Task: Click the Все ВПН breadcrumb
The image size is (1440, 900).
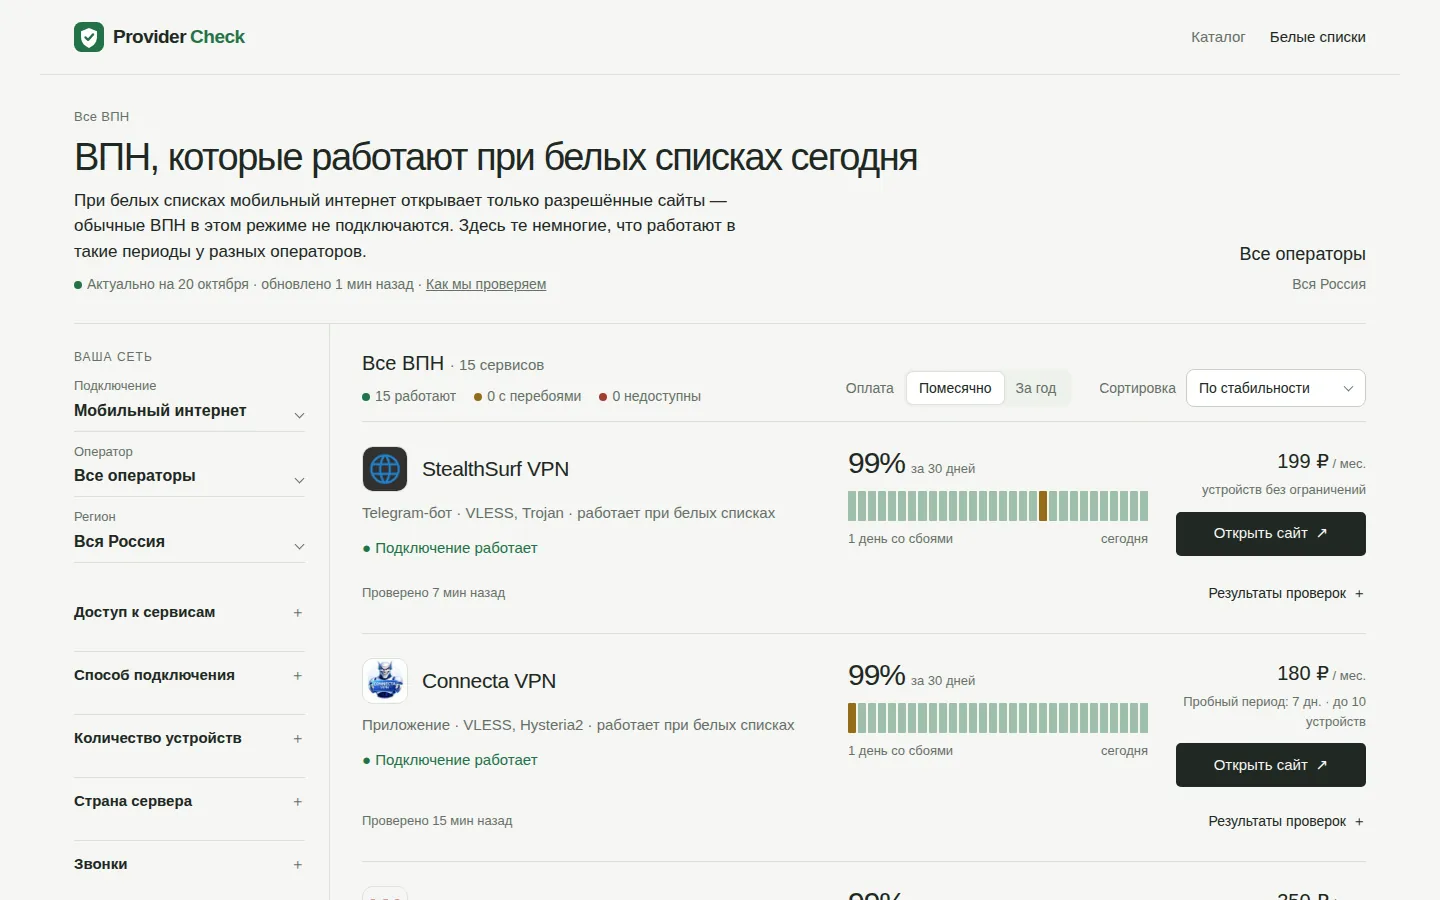Action: click(101, 116)
